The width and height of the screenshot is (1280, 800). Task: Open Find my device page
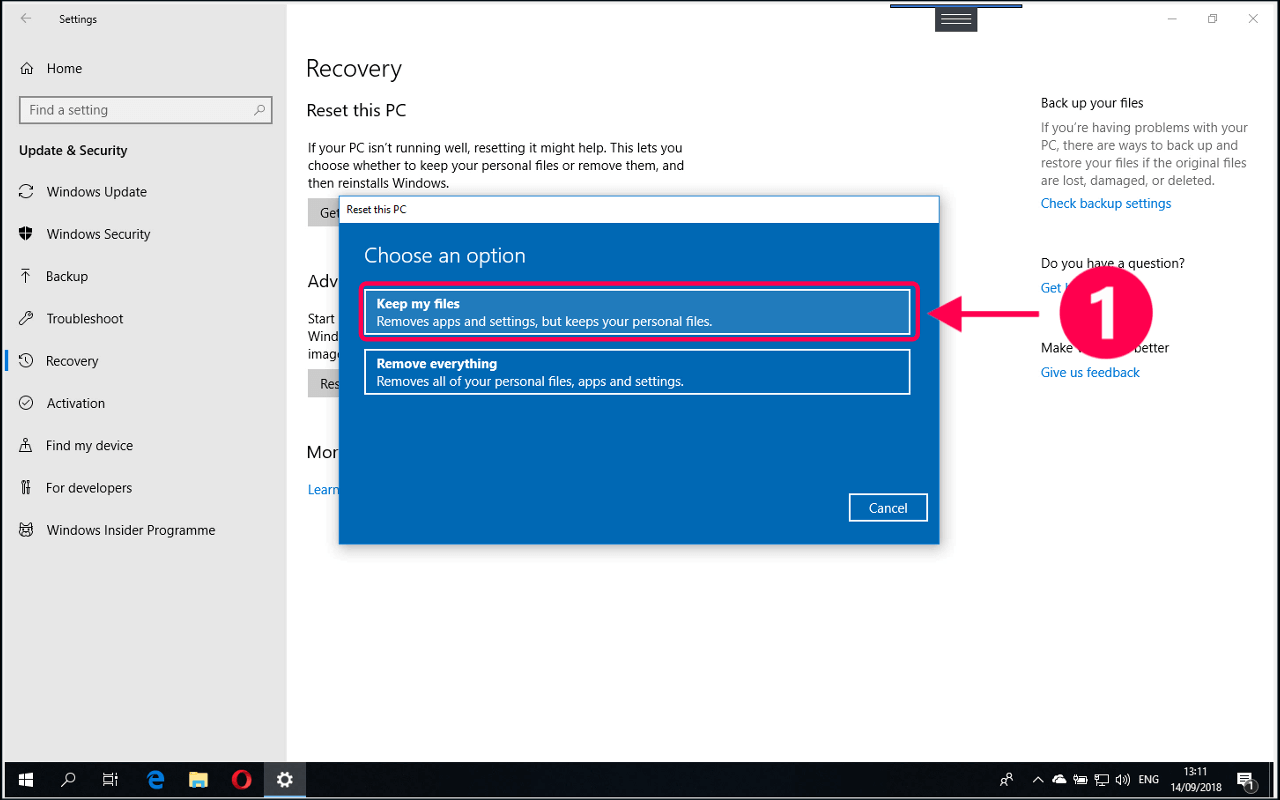coord(89,445)
